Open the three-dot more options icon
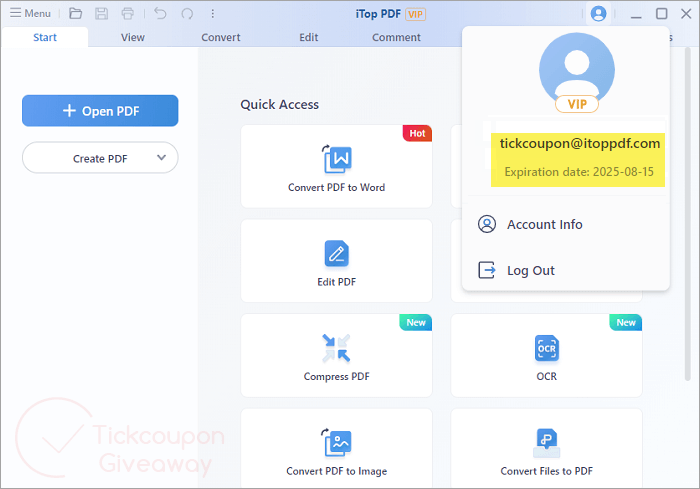The height and width of the screenshot is (489, 700). (x=212, y=13)
